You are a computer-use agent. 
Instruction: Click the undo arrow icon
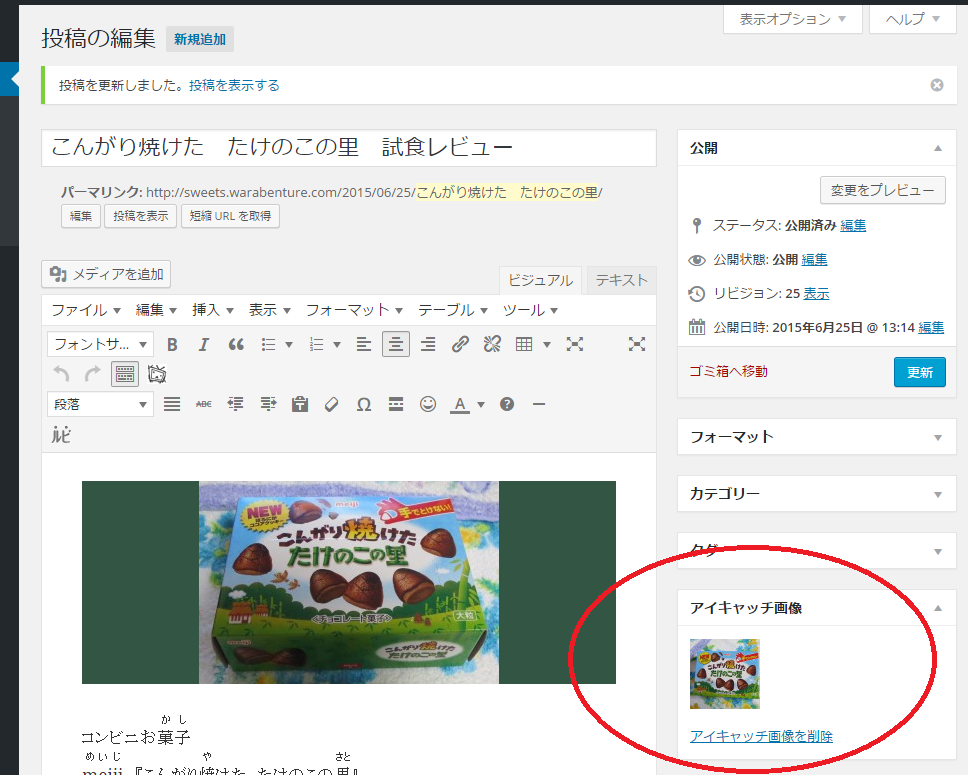pyautogui.click(x=61, y=374)
